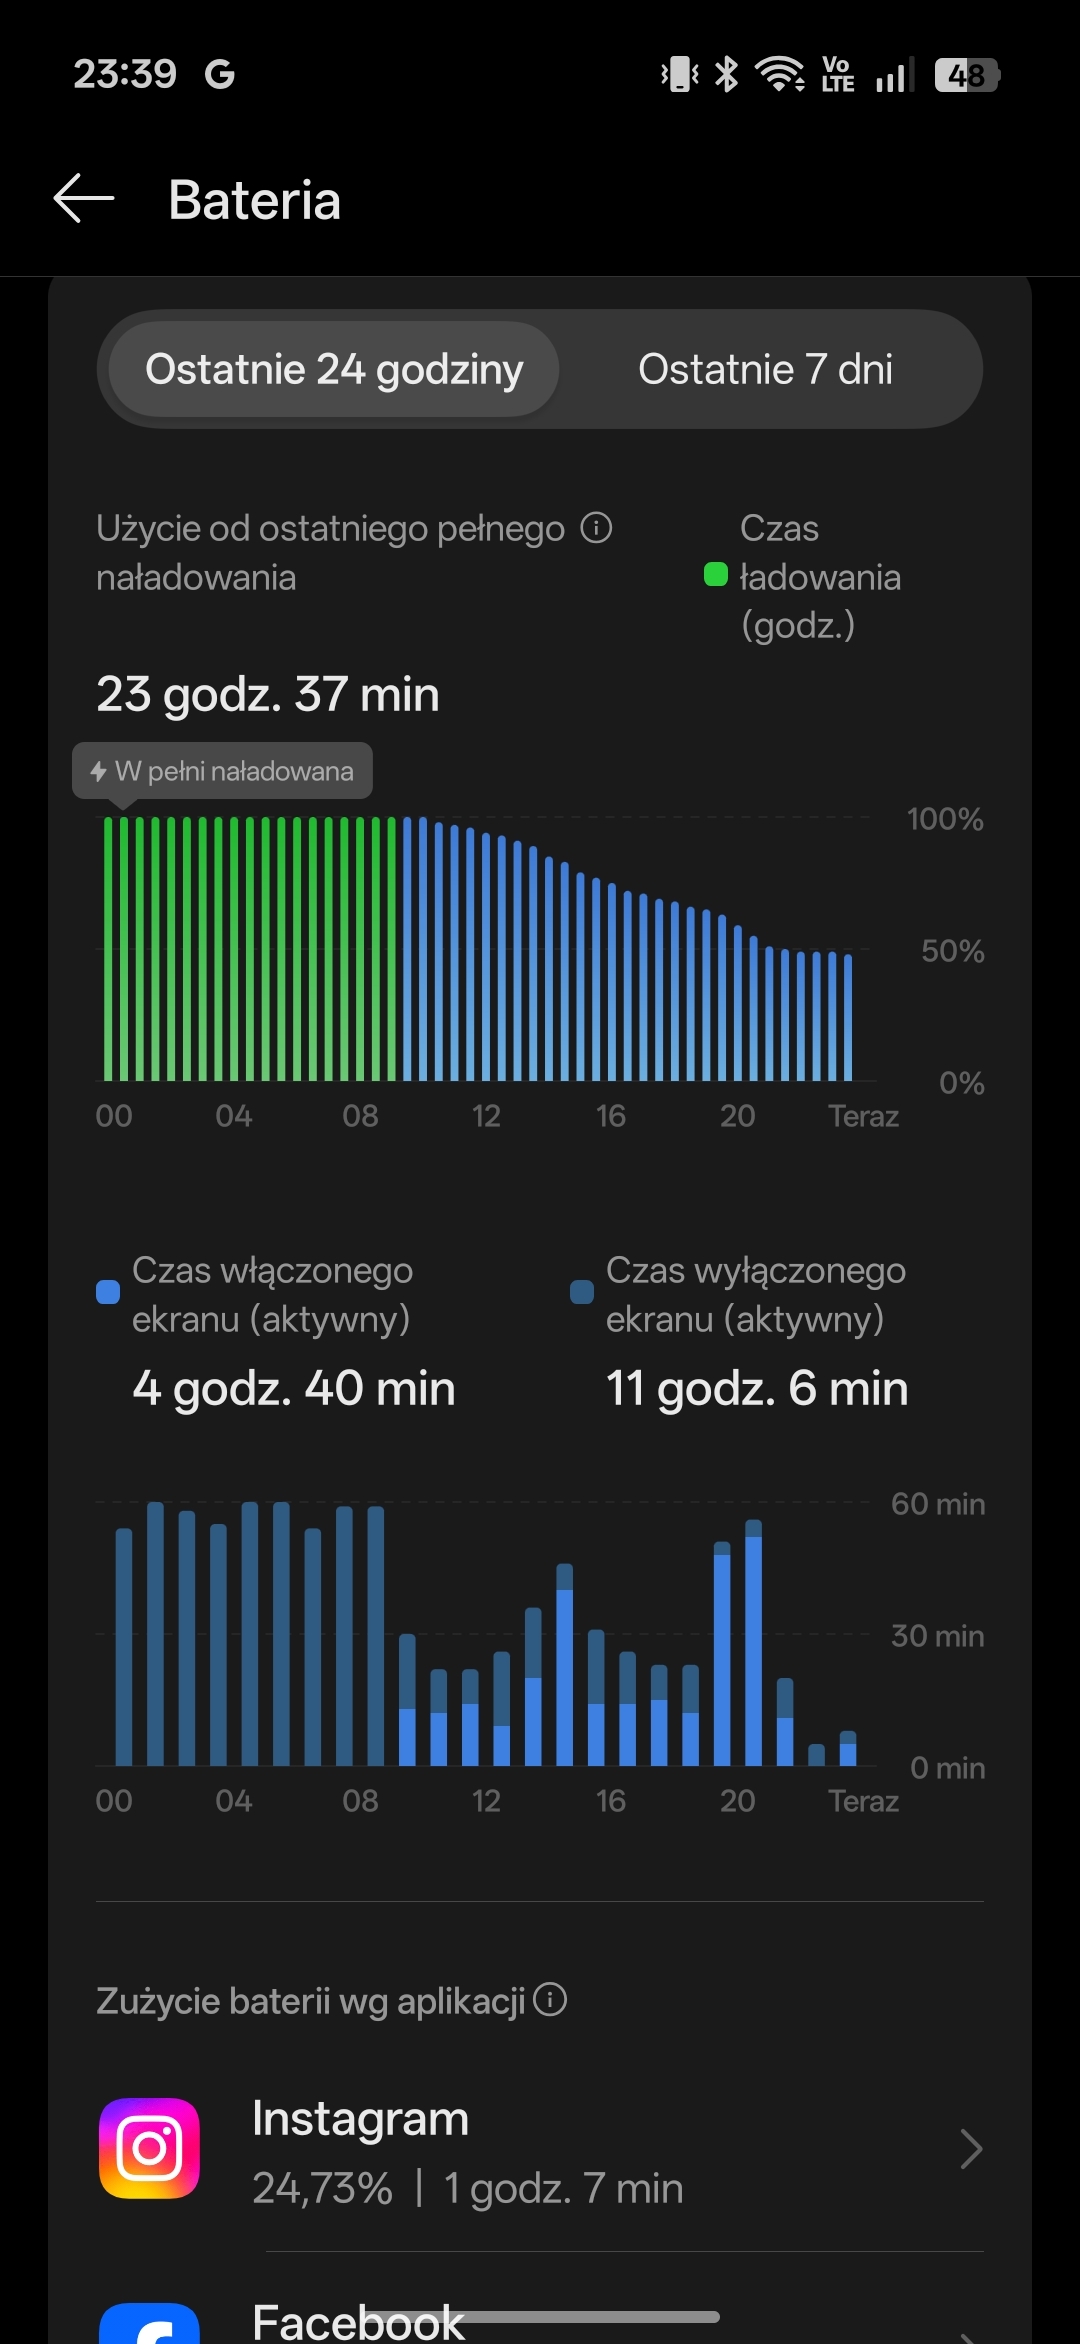The height and width of the screenshot is (2344, 1080).
Task: Tap the battery level indicator showing 48
Action: tap(967, 75)
